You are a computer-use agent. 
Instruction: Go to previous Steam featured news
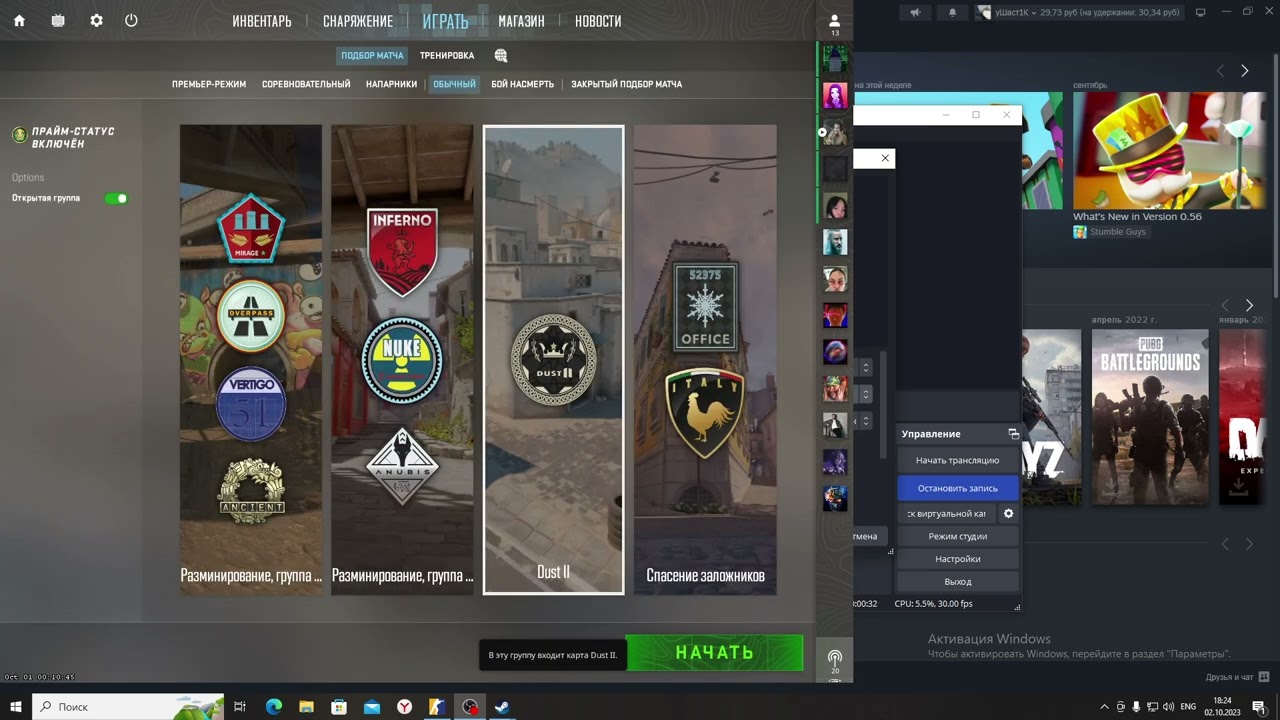[x=1220, y=71]
